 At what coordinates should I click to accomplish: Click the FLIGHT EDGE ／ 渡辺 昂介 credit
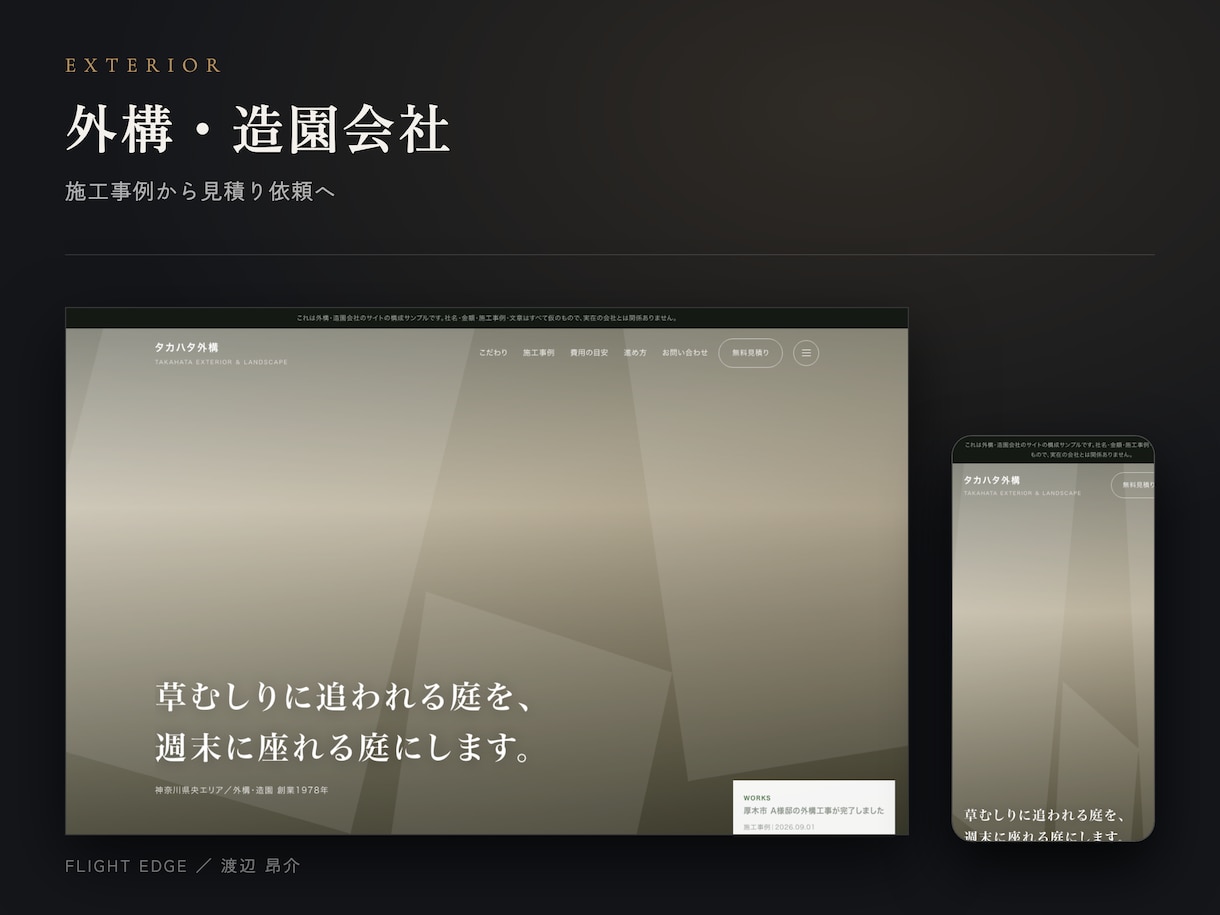click(182, 866)
